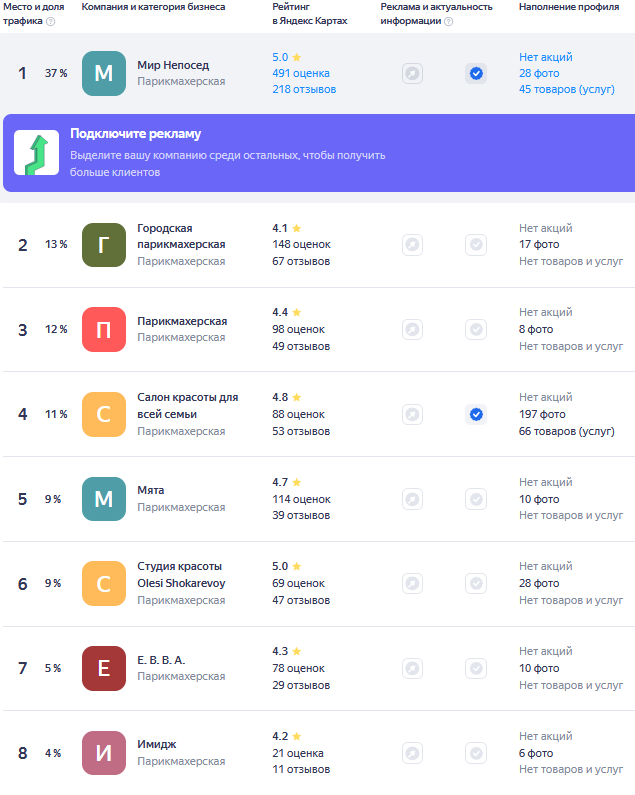Viewport: 635px width, 795px height.
Task: Select company name 'Е. В. В. А.'
Action: click(161, 660)
